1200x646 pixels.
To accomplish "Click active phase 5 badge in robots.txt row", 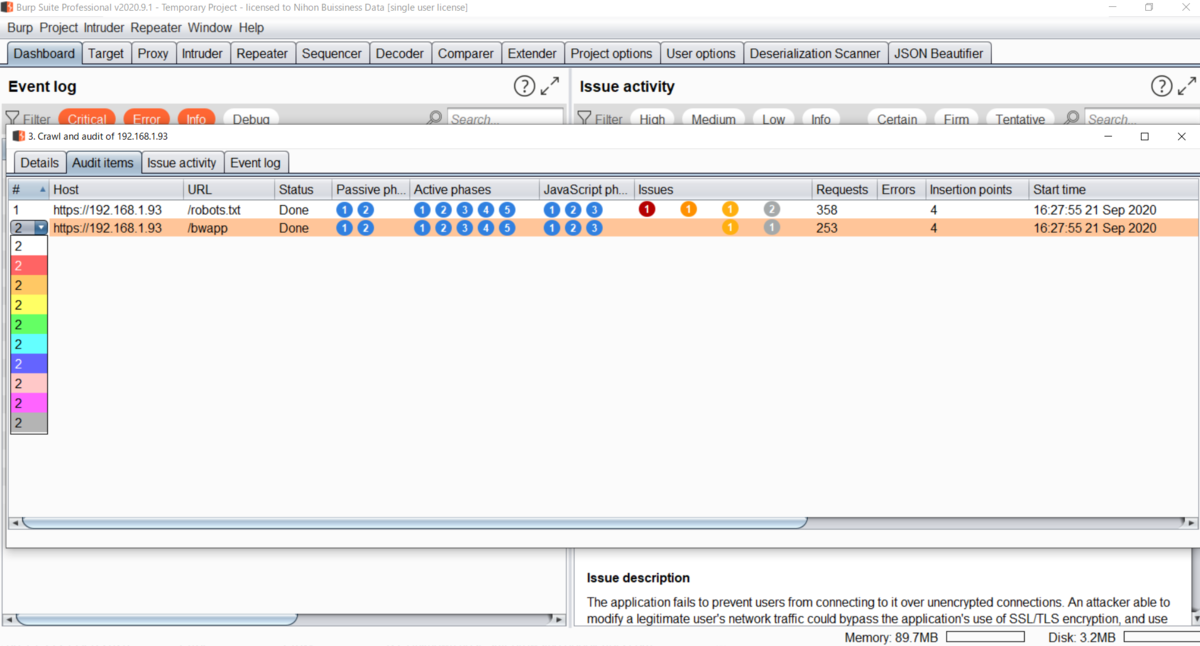I will click(x=507, y=209).
